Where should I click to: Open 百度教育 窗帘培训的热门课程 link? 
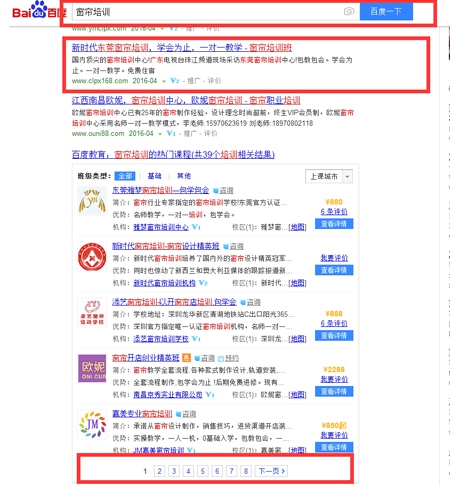point(173,155)
